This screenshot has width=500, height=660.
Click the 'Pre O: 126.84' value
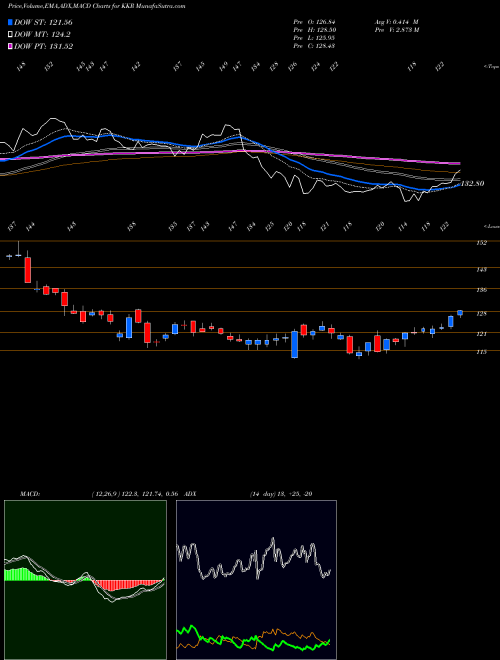pyautogui.click(x=314, y=22)
